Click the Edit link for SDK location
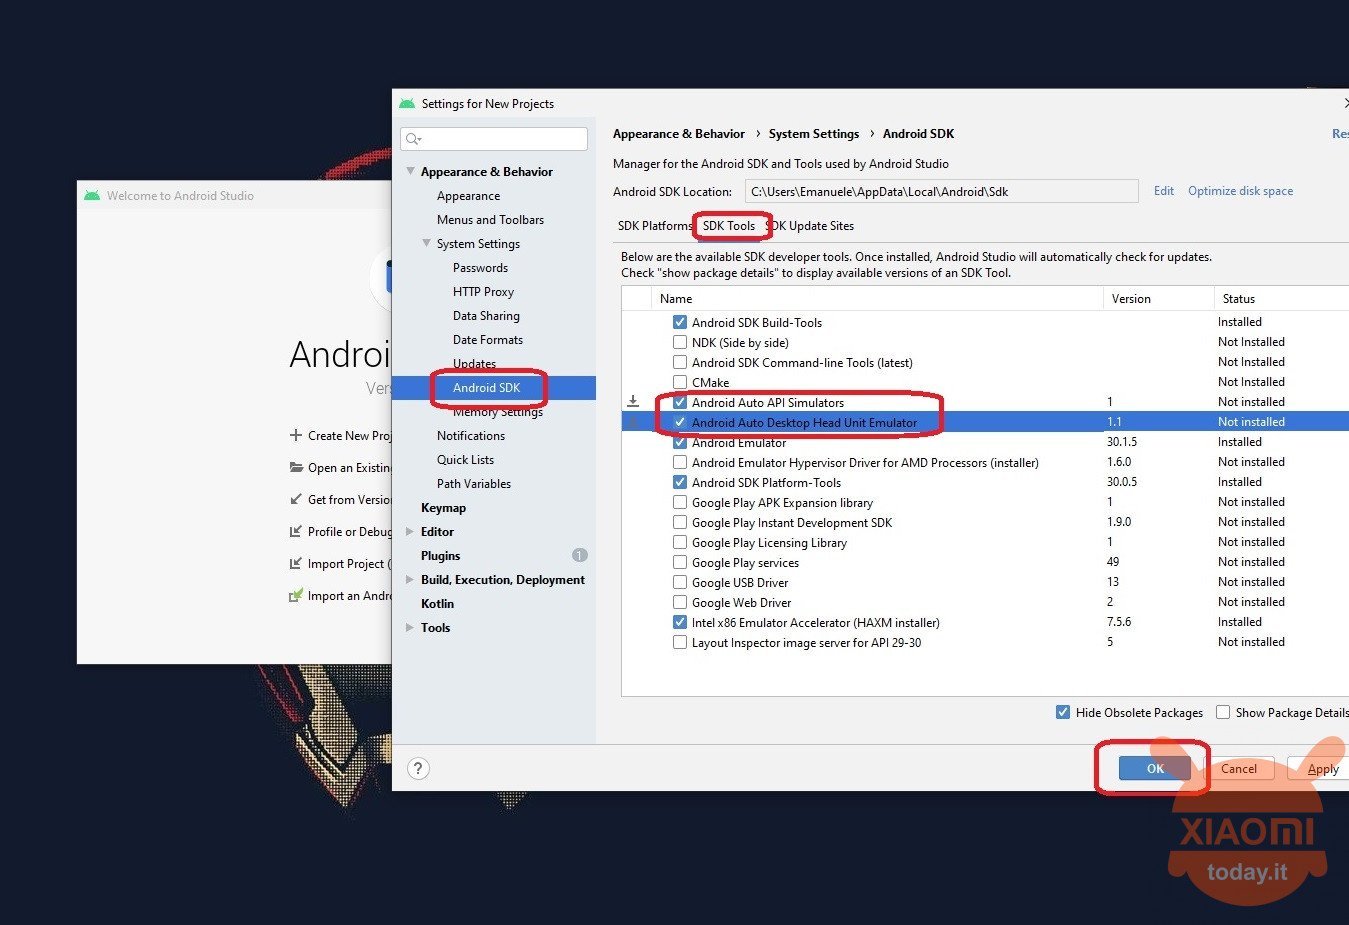1349x925 pixels. [x=1164, y=191]
